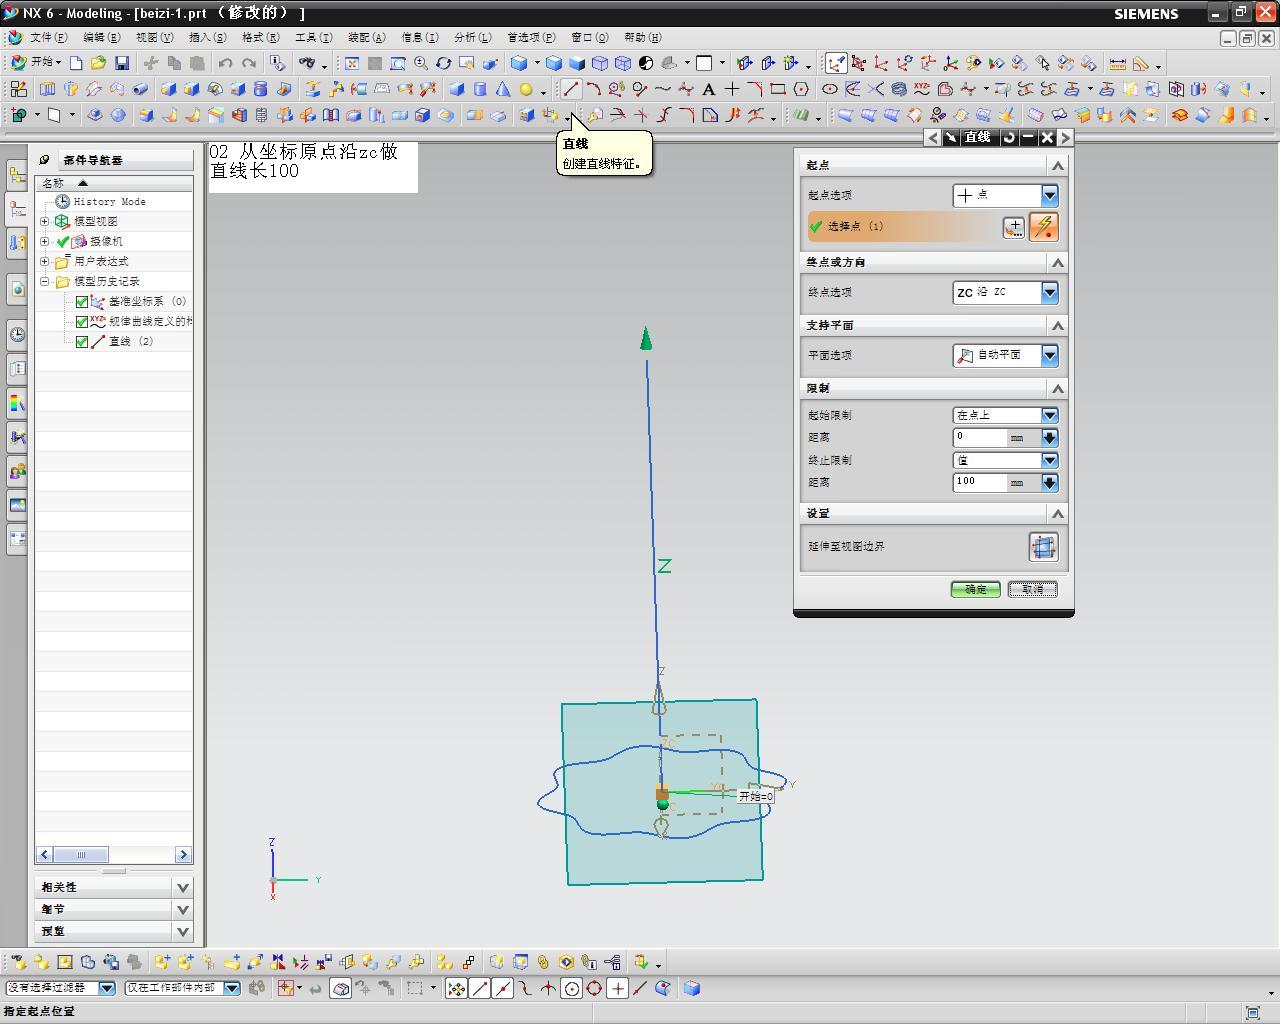This screenshot has width=1280, height=1024.
Task: Enable snap to midpoint icon
Action: pos(503,989)
